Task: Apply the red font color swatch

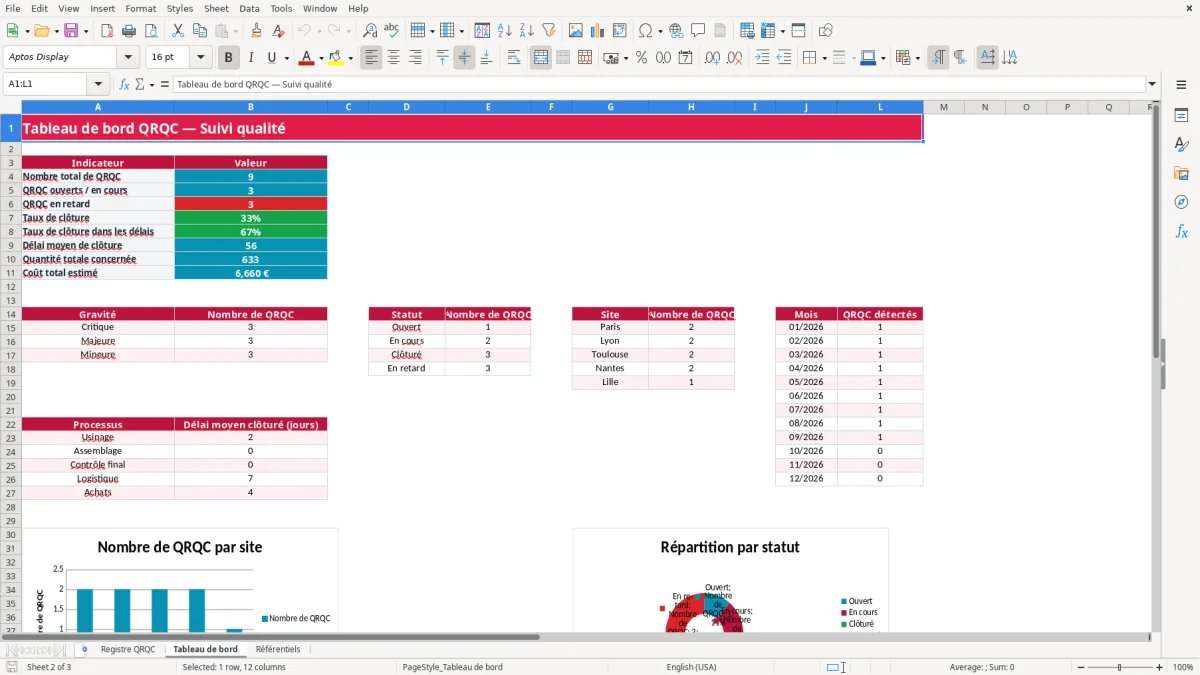Action: (x=306, y=58)
